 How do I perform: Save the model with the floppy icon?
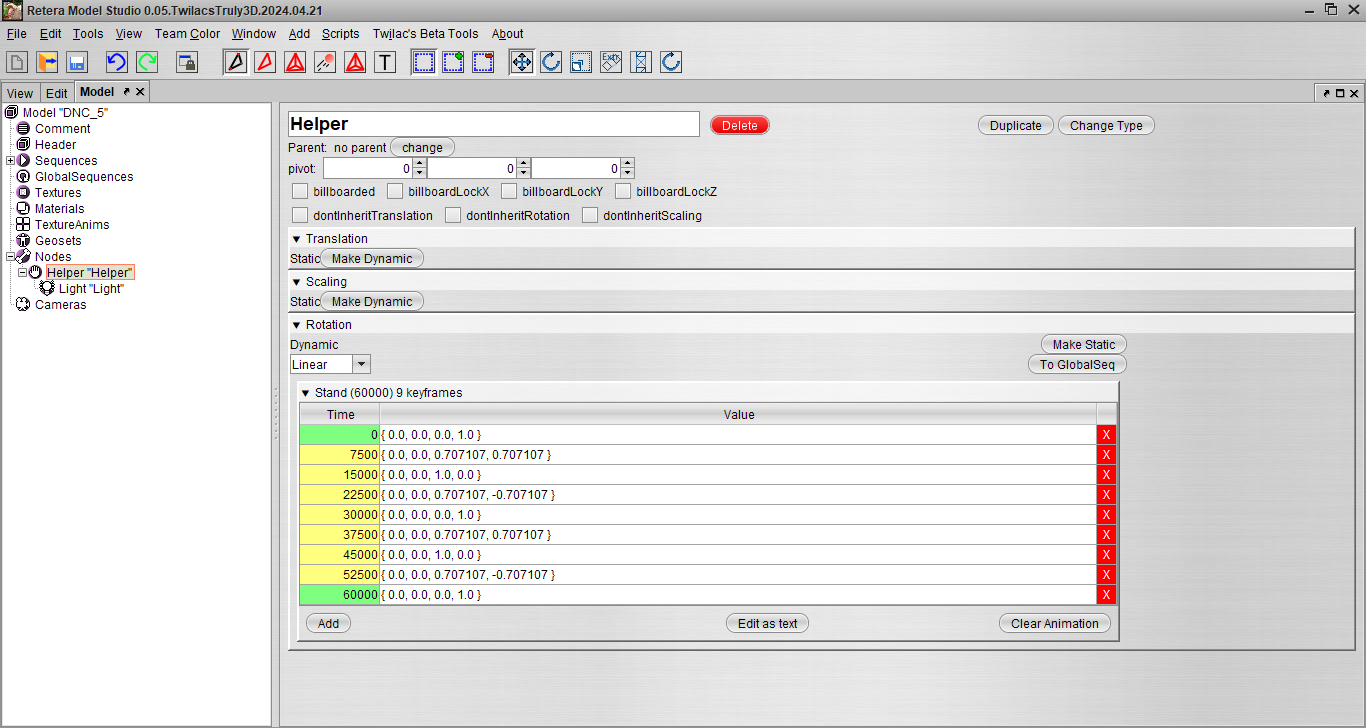pos(77,62)
